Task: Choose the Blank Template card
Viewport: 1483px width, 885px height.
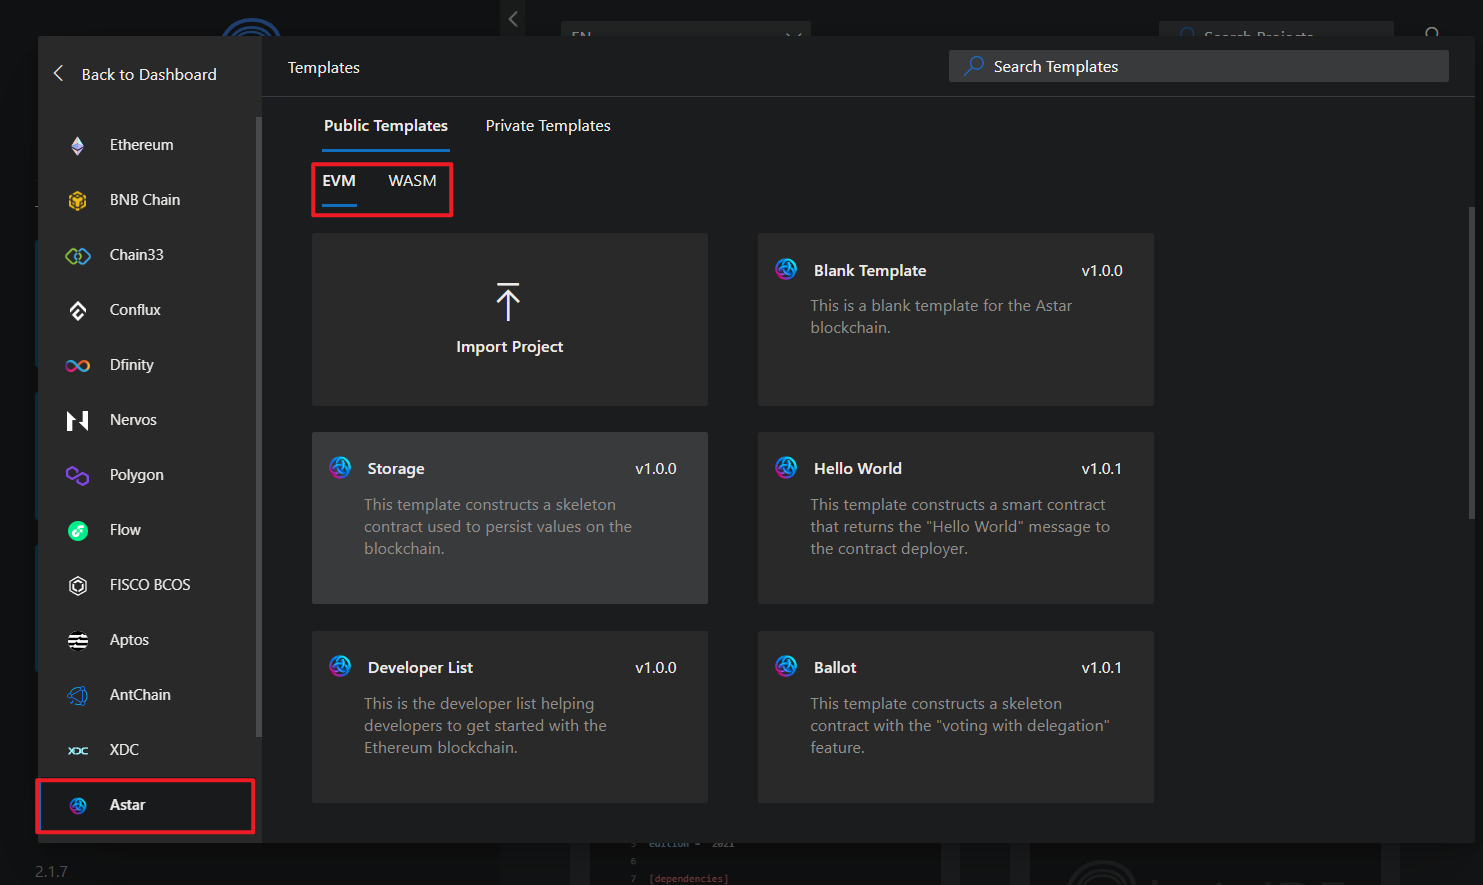Action: click(x=955, y=319)
